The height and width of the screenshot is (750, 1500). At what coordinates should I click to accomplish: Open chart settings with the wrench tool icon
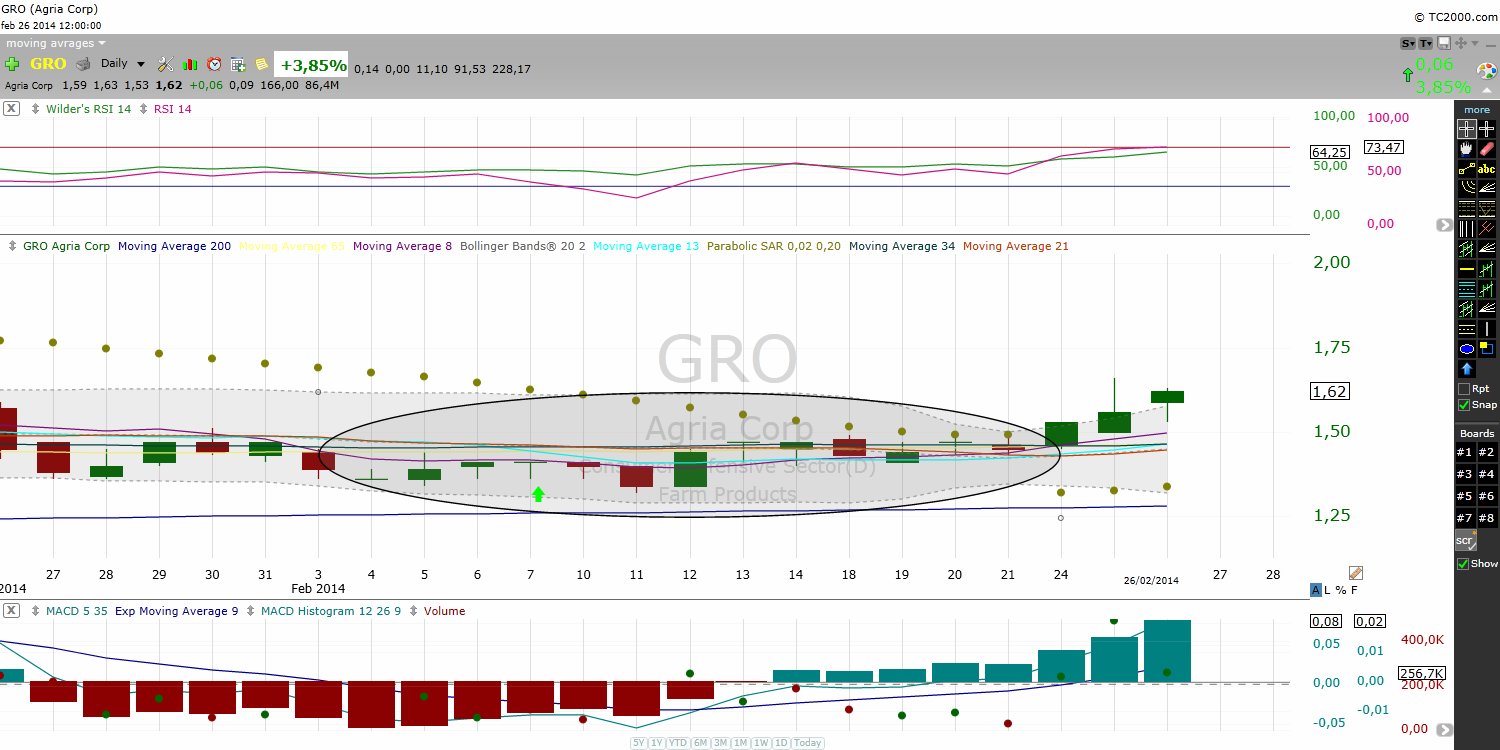pos(164,63)
